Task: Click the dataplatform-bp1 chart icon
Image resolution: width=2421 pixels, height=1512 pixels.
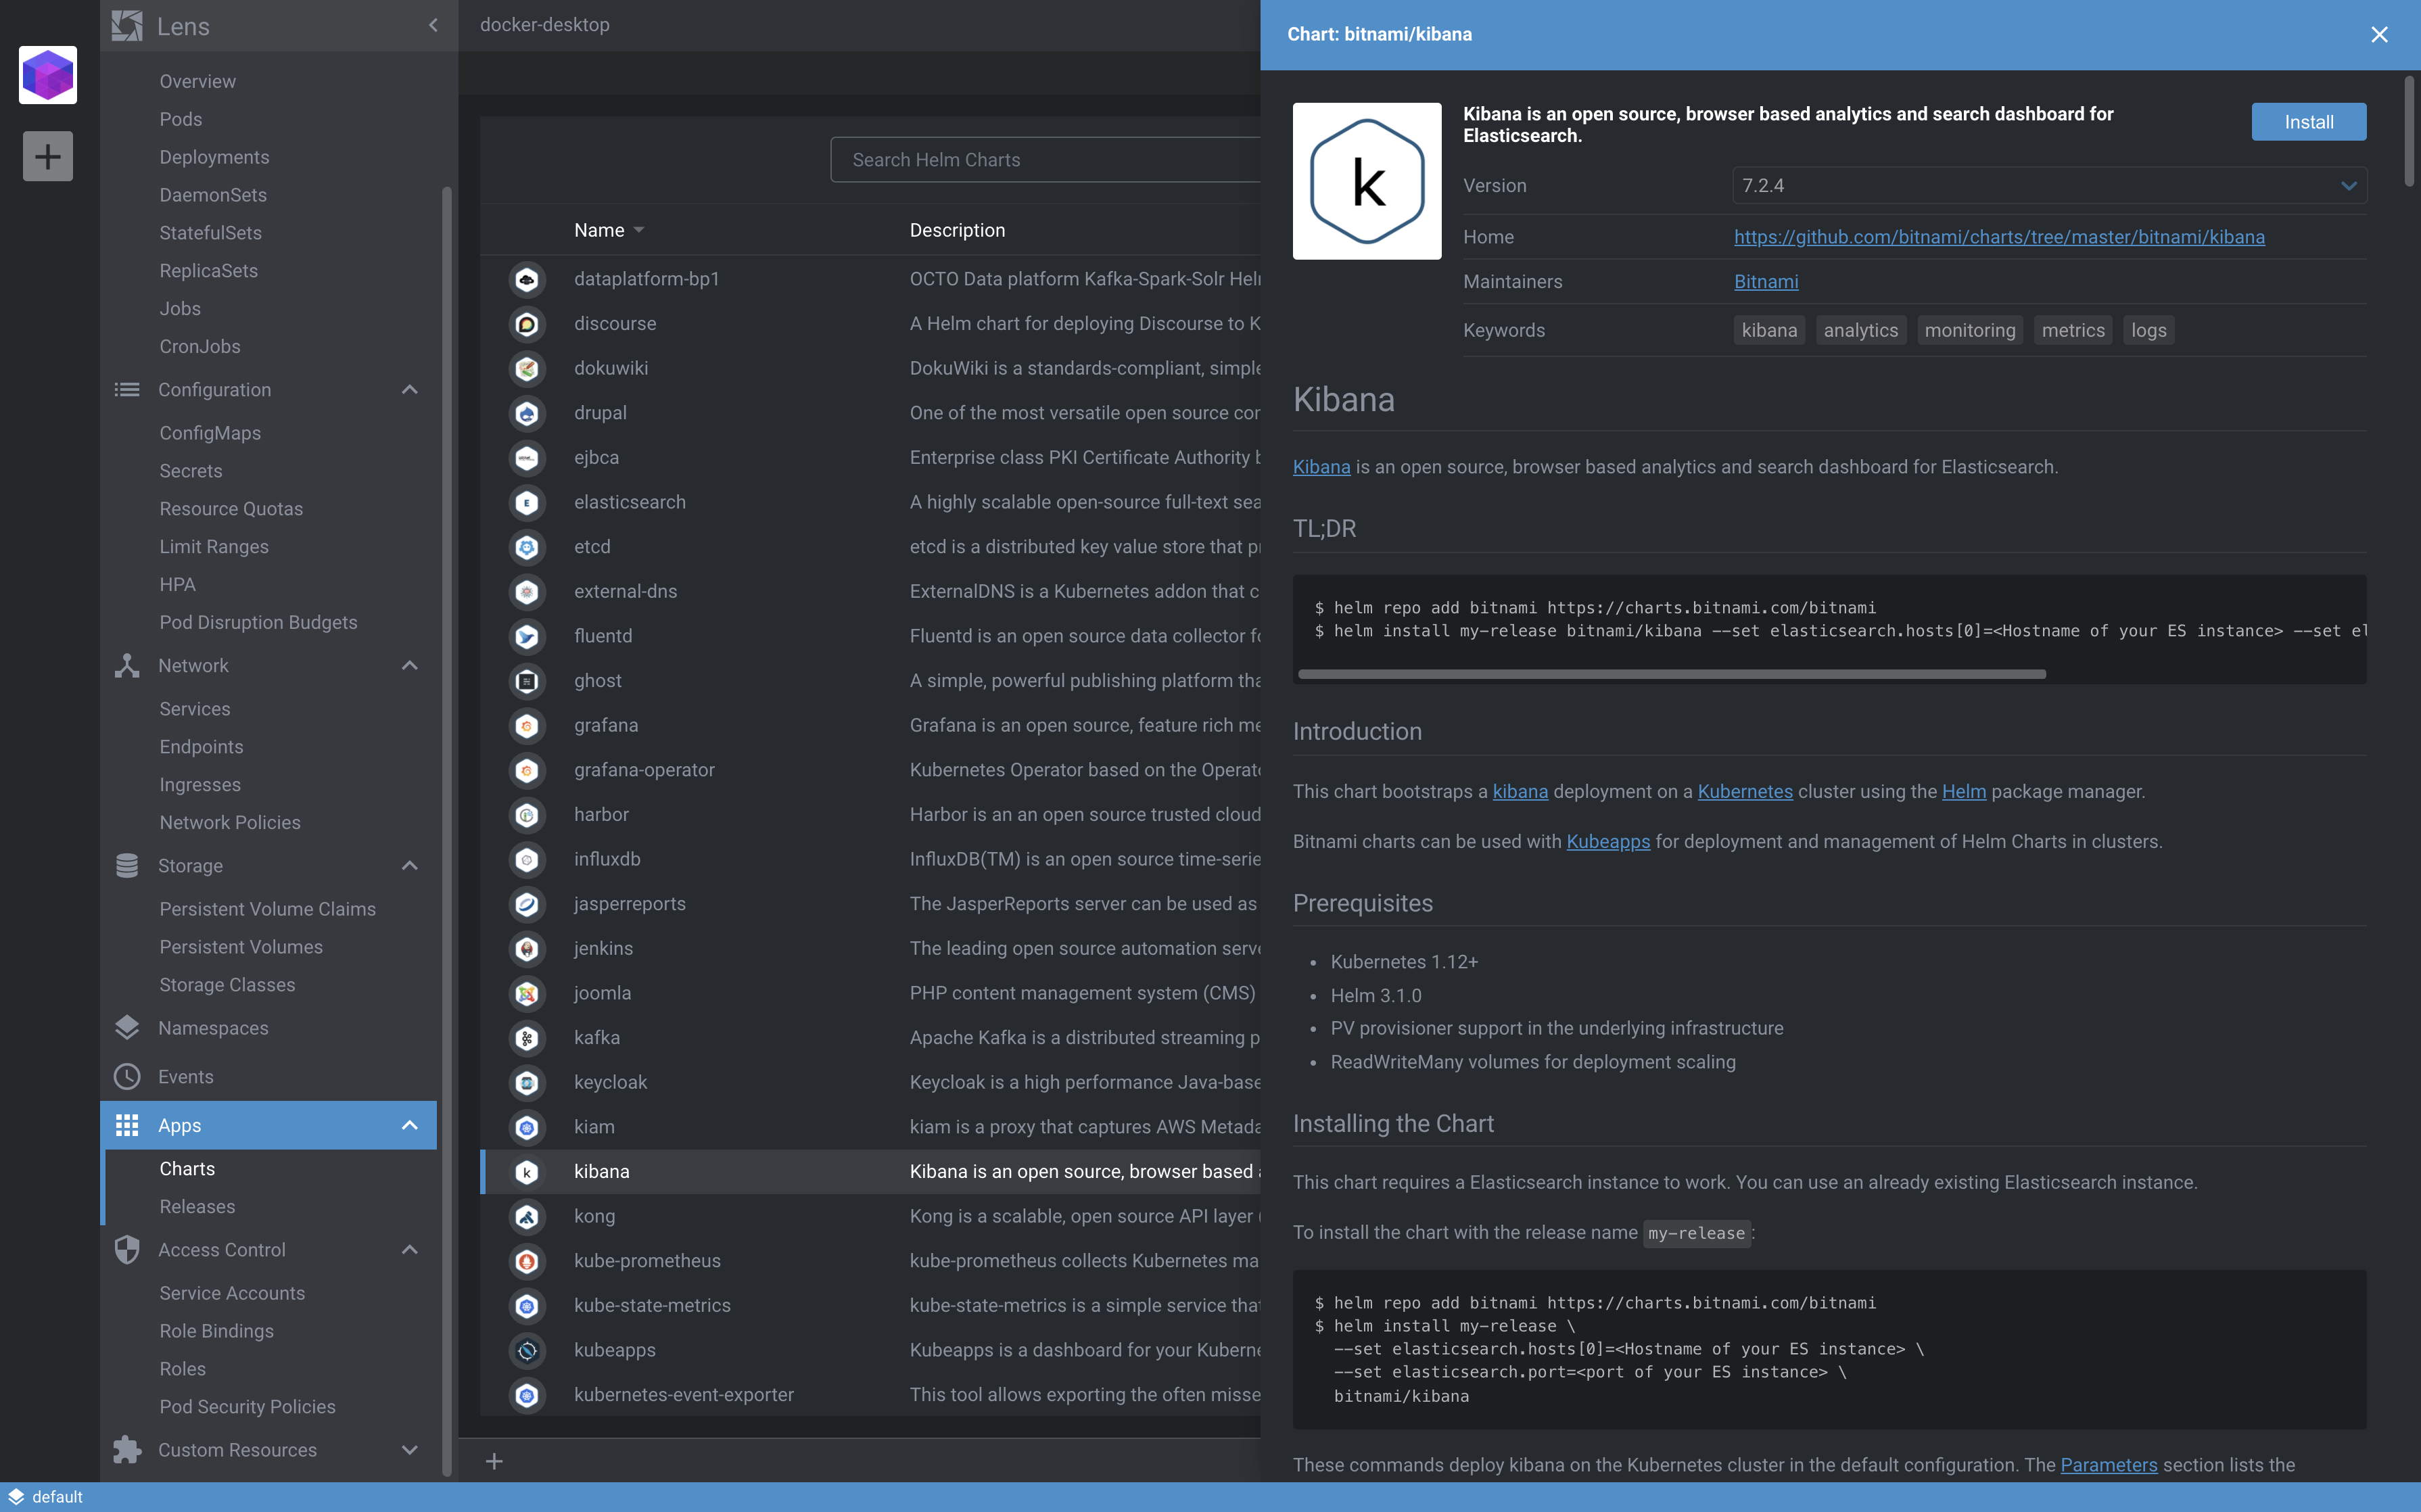Action: pyautogui.click(x=527, y=279)
